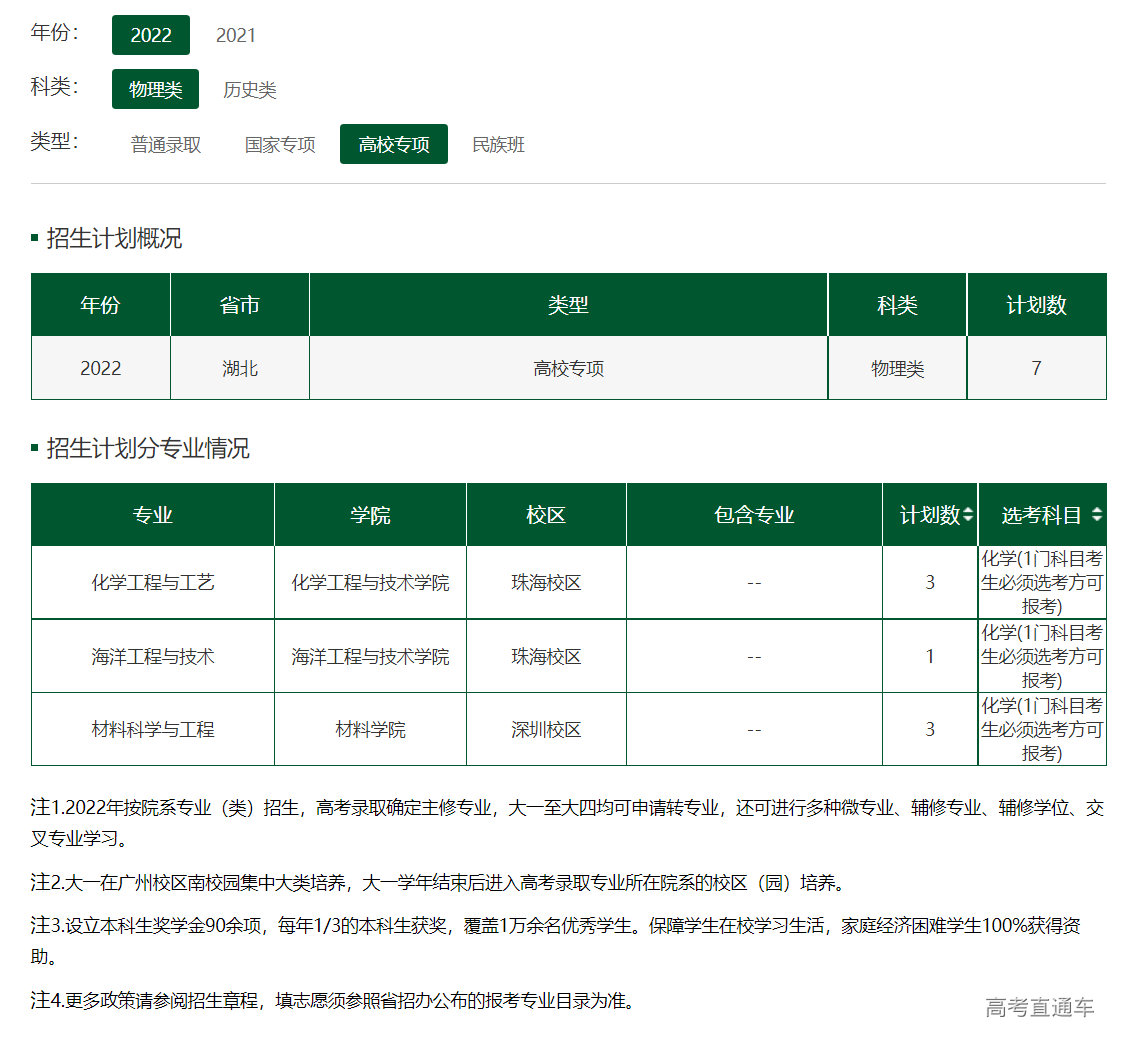
Task: Sort the 计划数 column using its sort arrows
Action: pos(966,514)
